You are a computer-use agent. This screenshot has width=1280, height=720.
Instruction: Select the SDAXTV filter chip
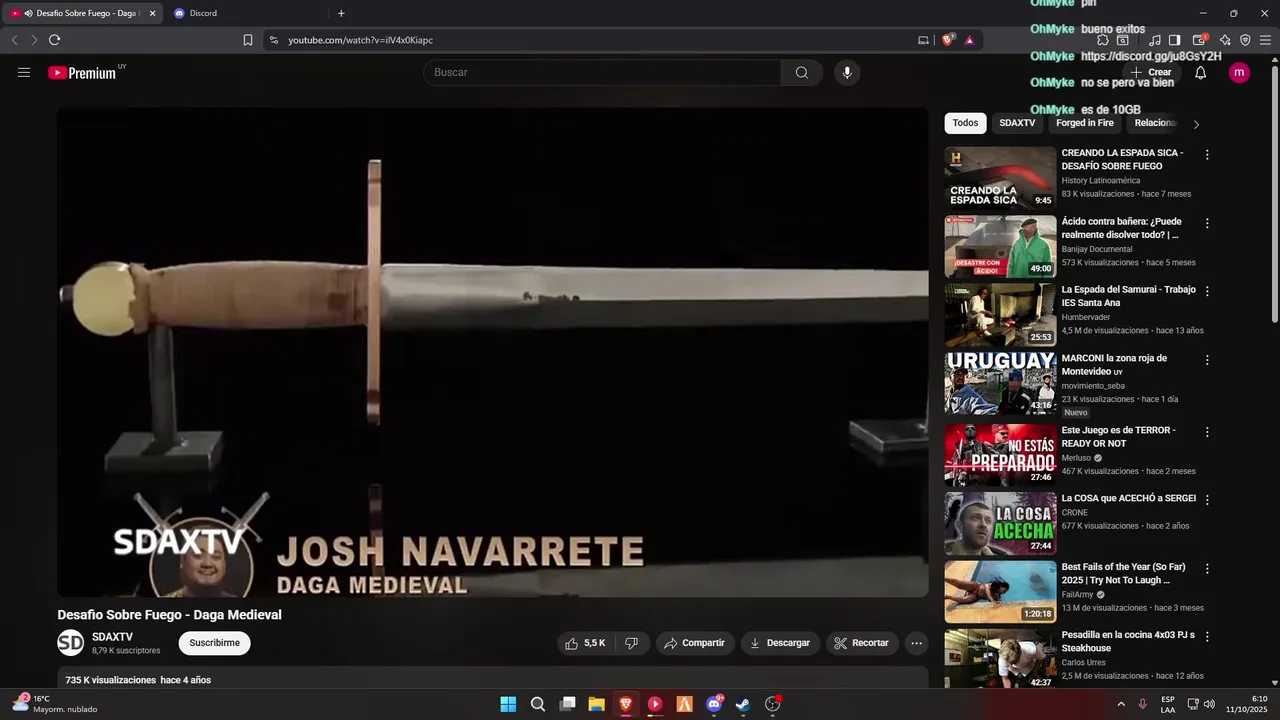[x=1017, y=123]
